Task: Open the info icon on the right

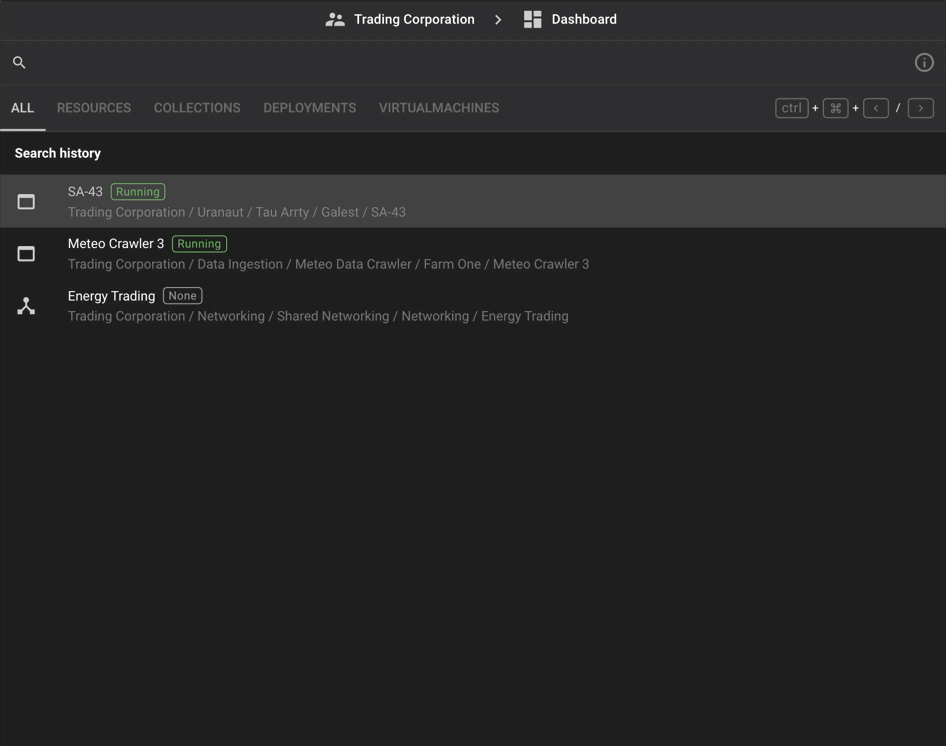Action: click(923, 61)
